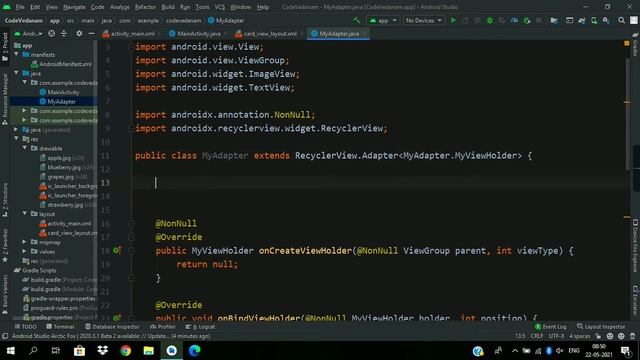The image size is (640, 360).
Task: Select MainActivity in project tree
Action: pos(59,92)
